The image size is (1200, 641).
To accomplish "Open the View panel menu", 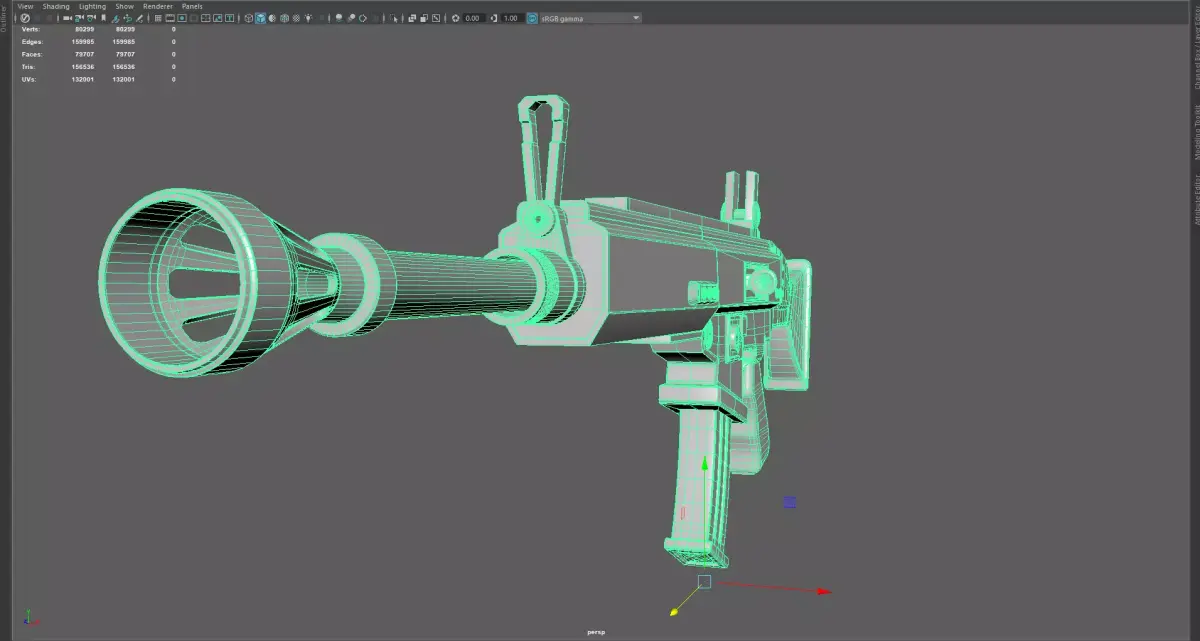I will [25, 6].
